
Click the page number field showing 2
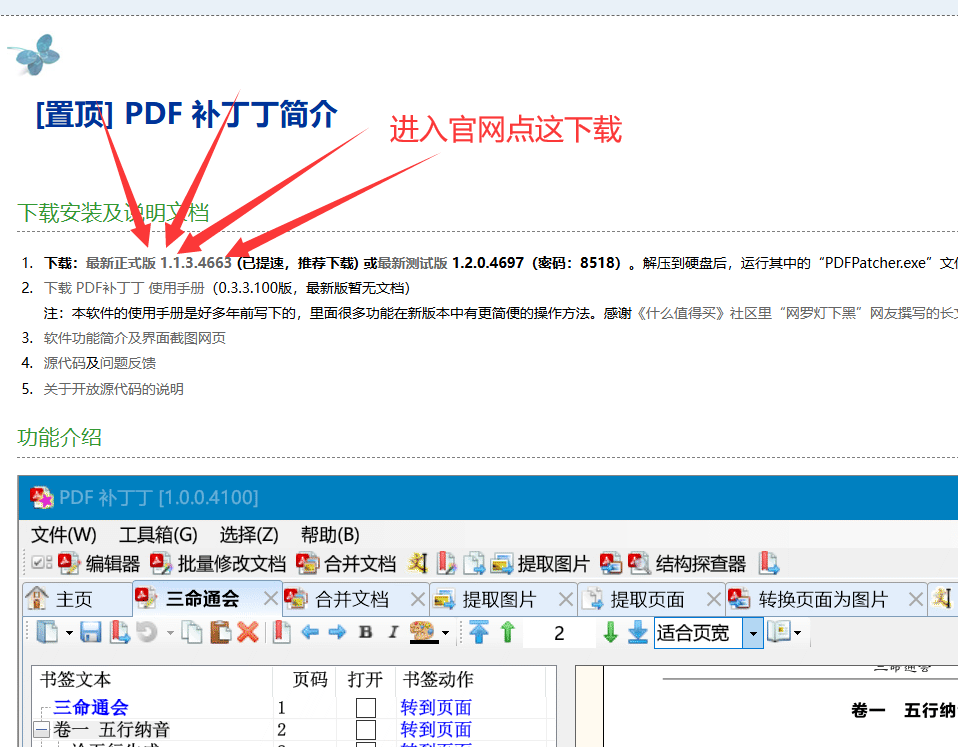[559, 633]
